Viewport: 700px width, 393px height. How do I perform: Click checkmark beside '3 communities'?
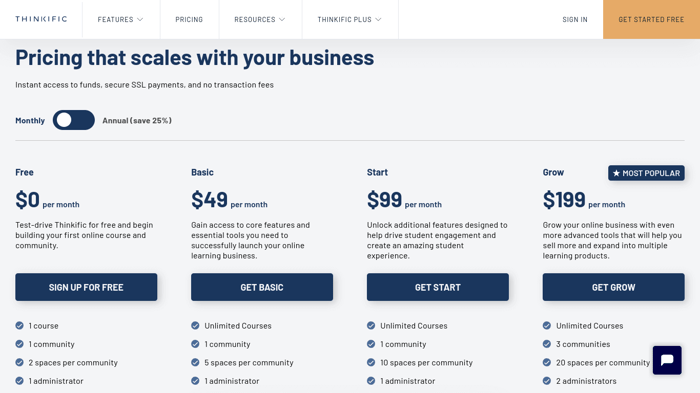[x=547, y=344]
